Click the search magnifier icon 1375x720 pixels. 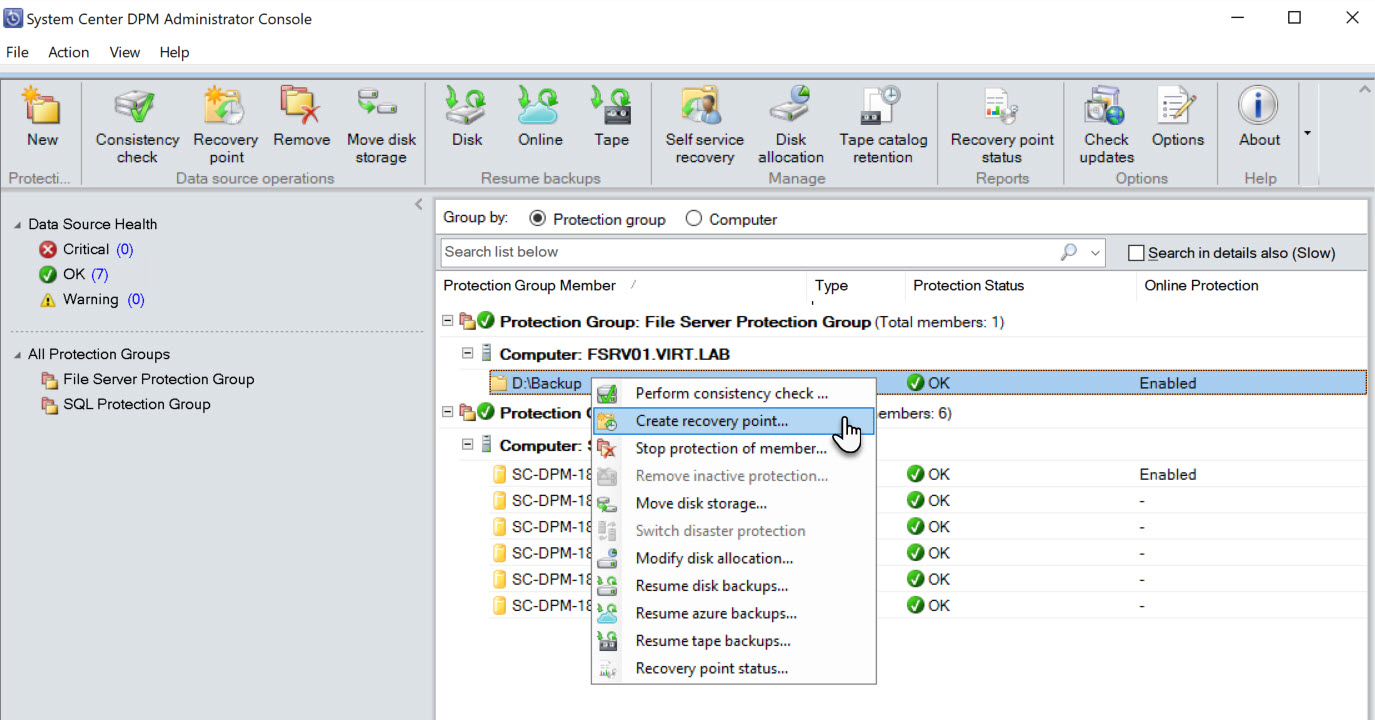coord(1069,252)
